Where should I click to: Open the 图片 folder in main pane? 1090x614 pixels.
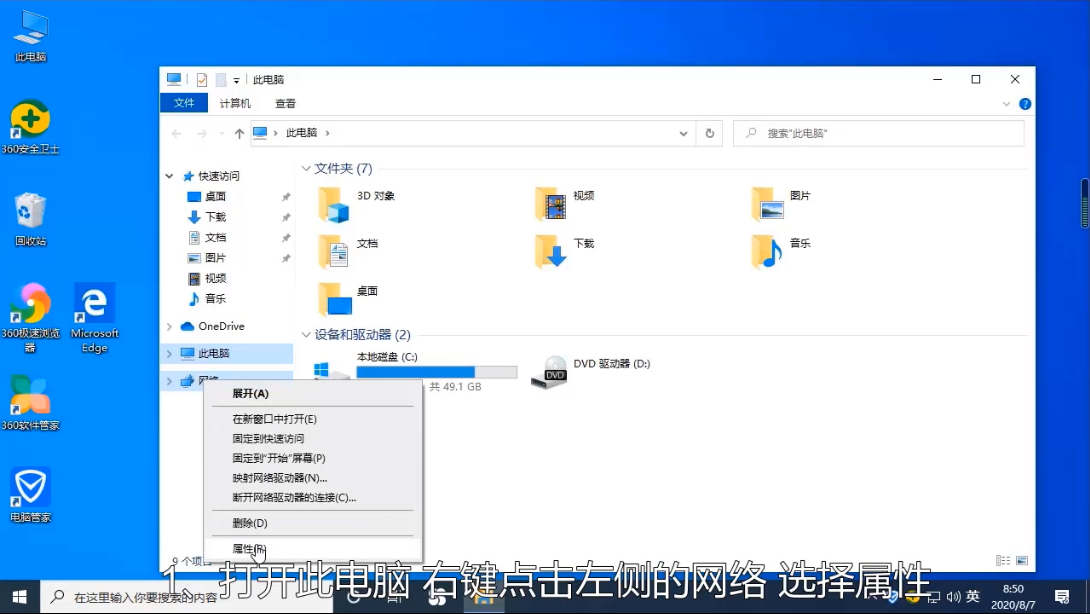click(781, 204)
